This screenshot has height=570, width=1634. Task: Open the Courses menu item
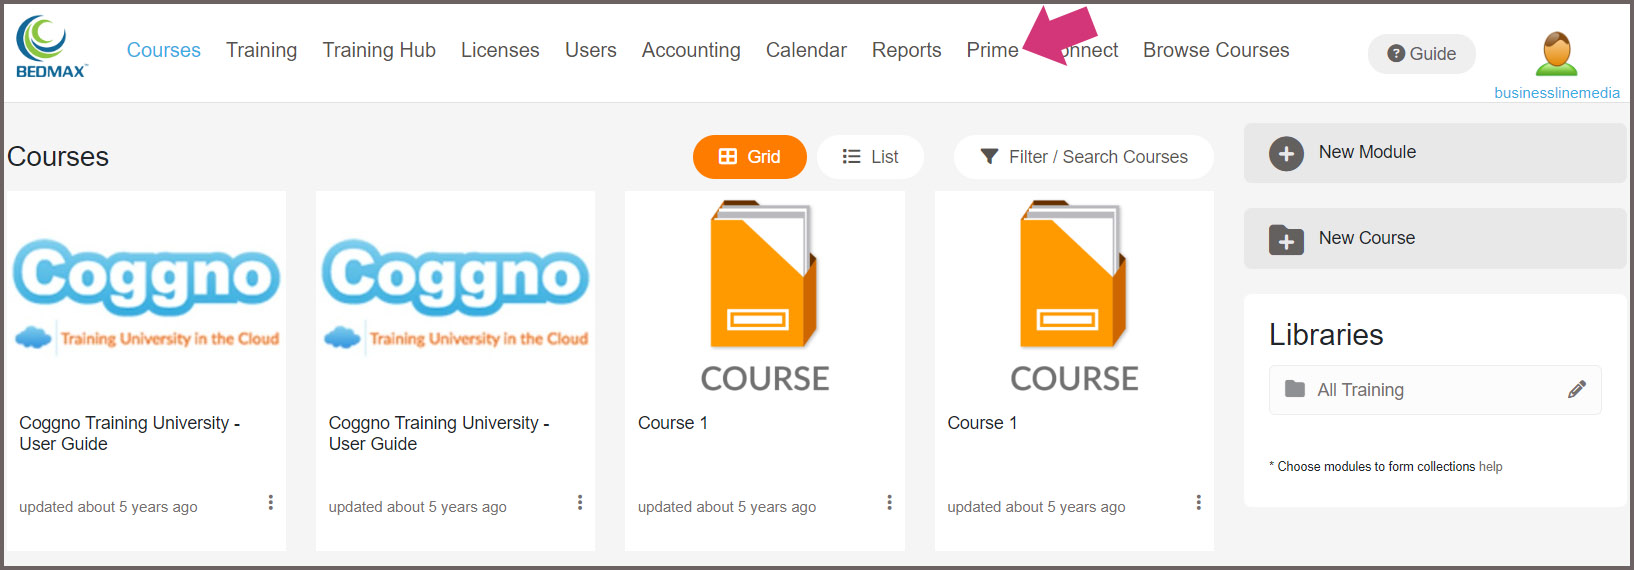[163, 50]
